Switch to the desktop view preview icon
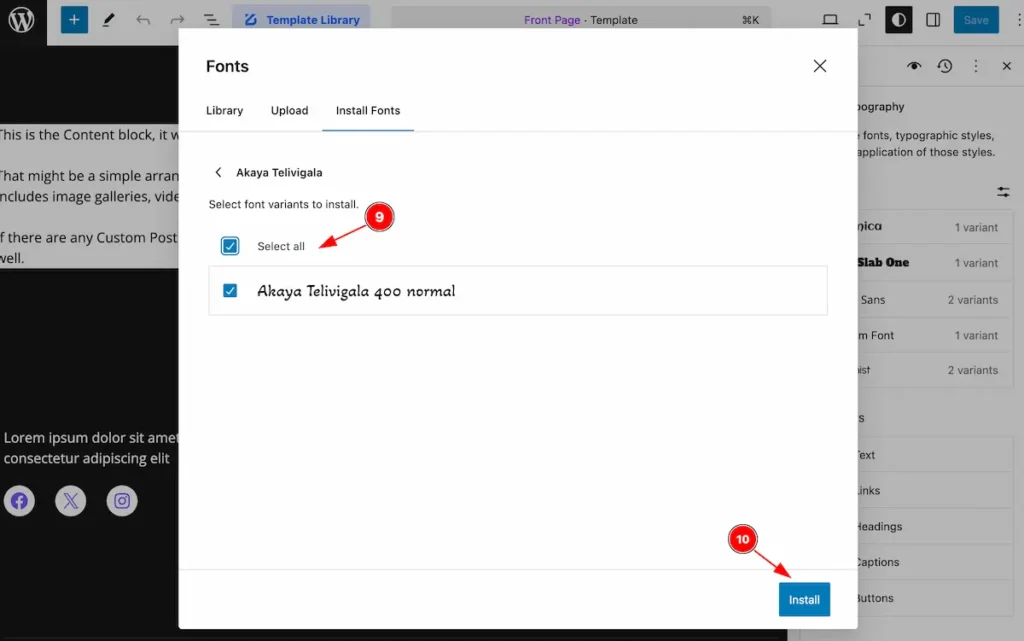1024x641 pixels. [x=830, y=20]
